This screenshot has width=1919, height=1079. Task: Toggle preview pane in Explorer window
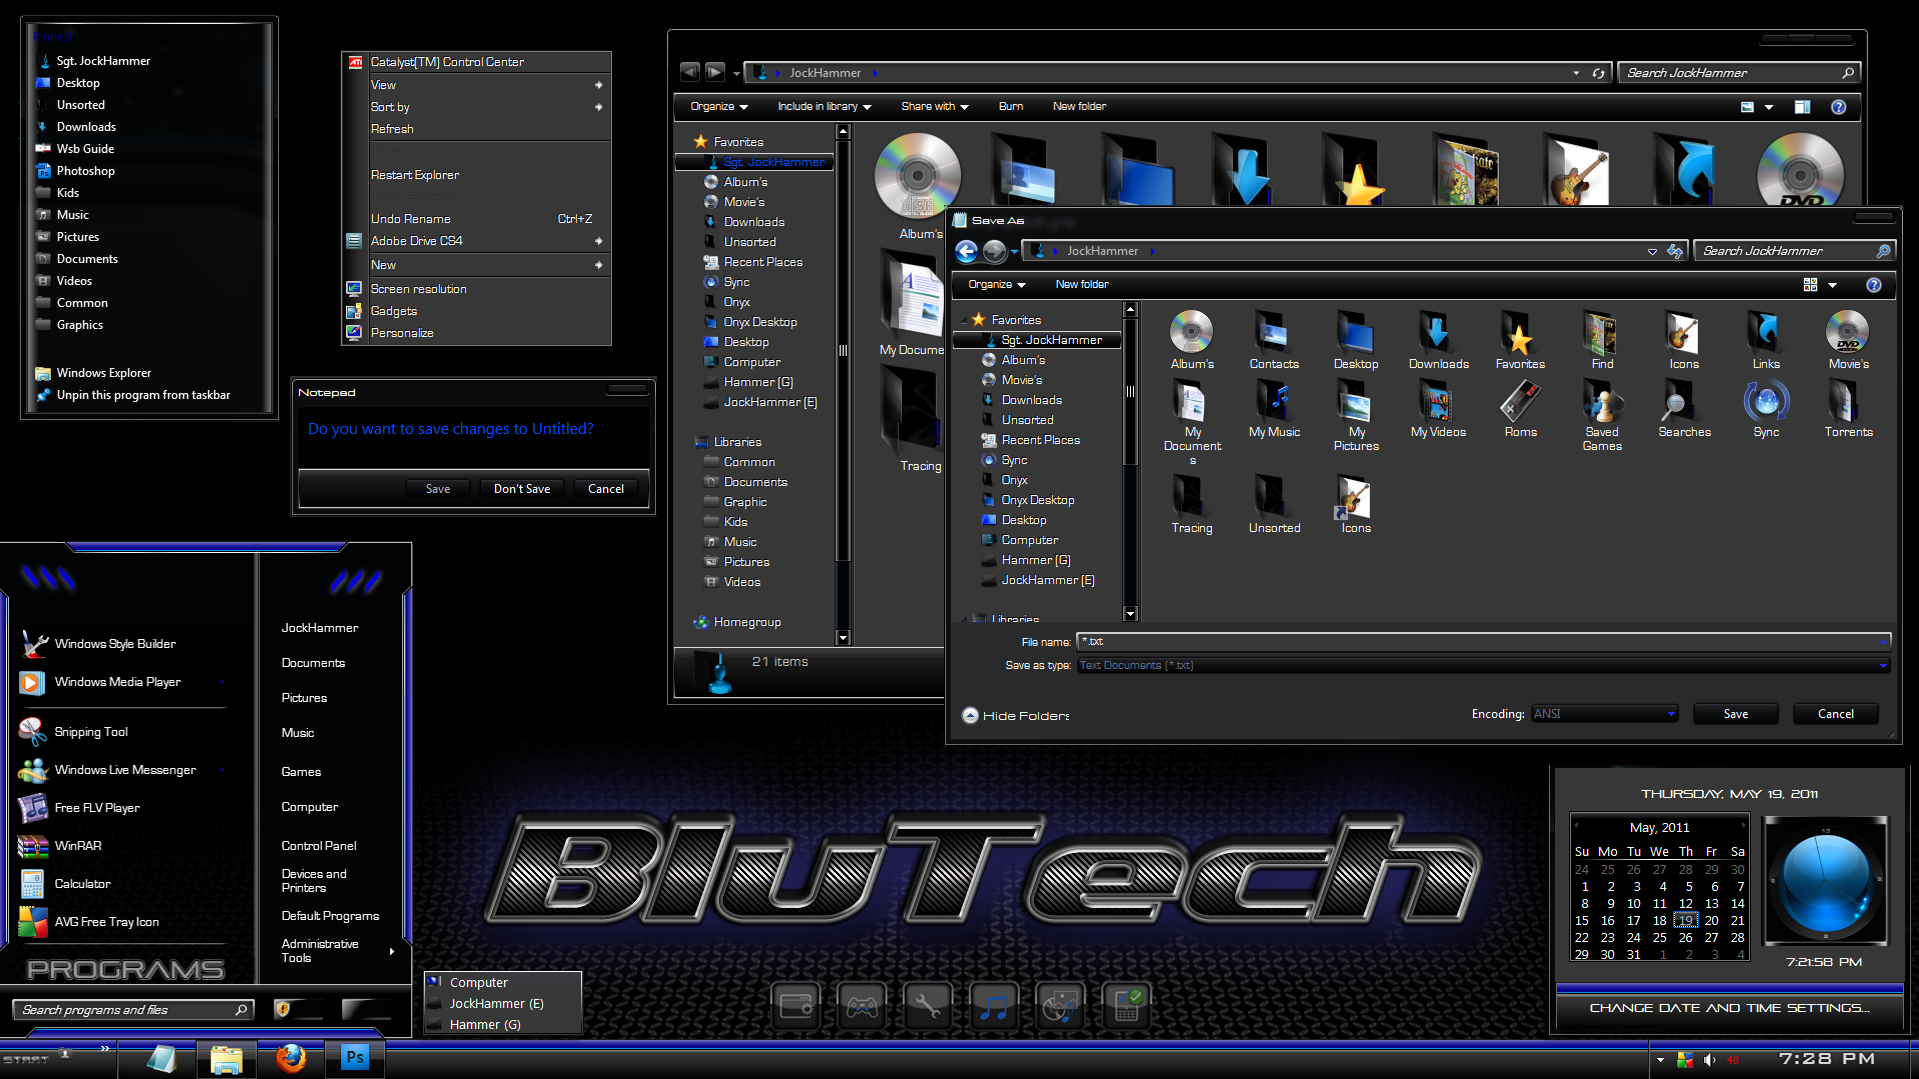tap(1802, 107)
